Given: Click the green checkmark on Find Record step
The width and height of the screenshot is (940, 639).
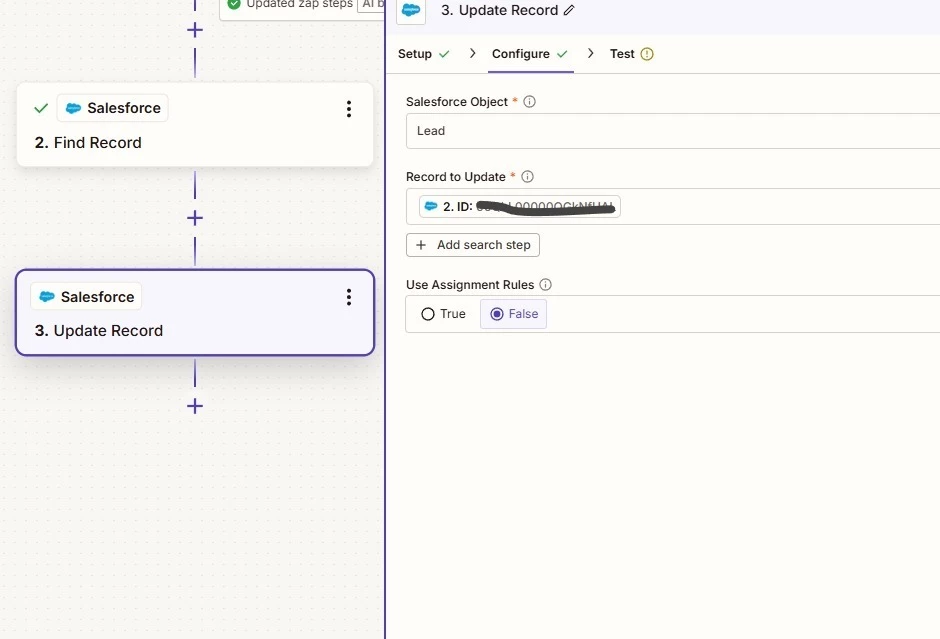Looking at the screenshot, I should coord(41,108).
